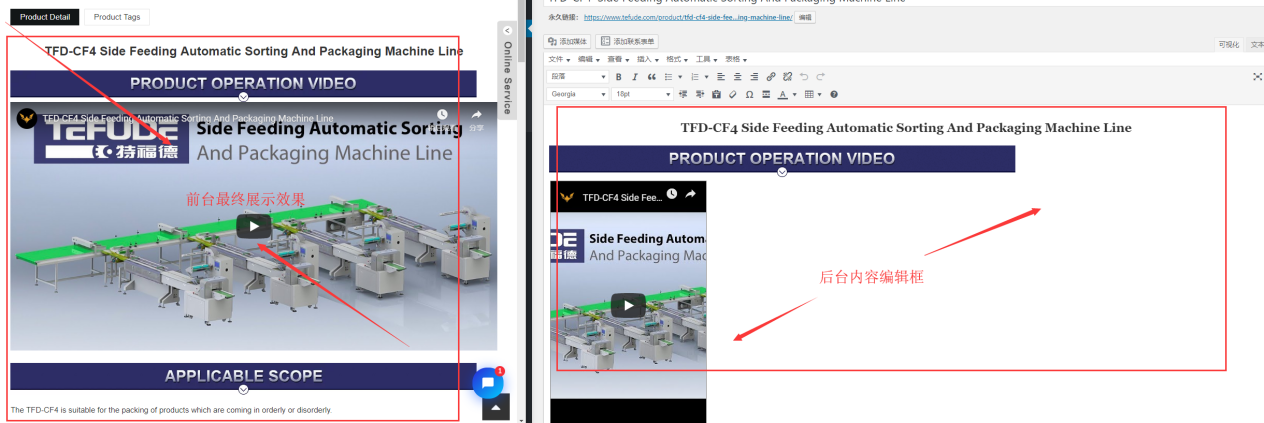Open the blue chat bubble widget
Viewport: 1264px width, 423px height.
tap(487, 383)
